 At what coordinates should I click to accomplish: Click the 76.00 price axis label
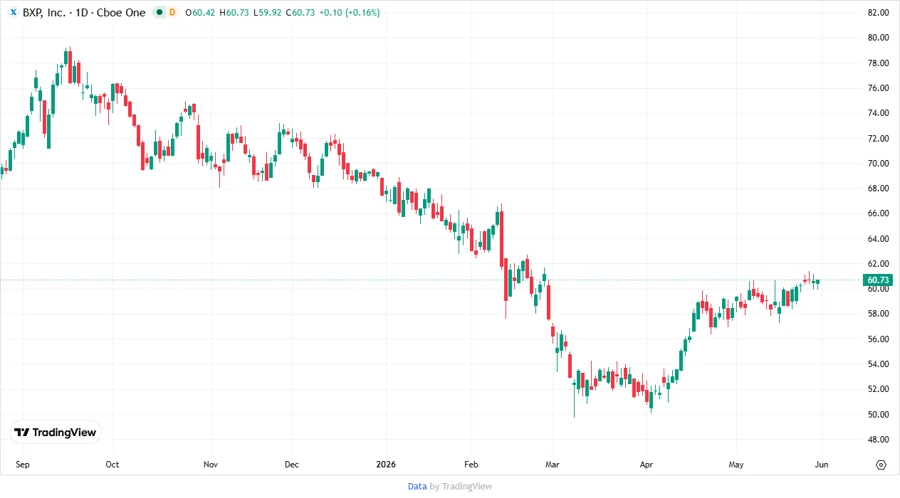tap(878, 88)
